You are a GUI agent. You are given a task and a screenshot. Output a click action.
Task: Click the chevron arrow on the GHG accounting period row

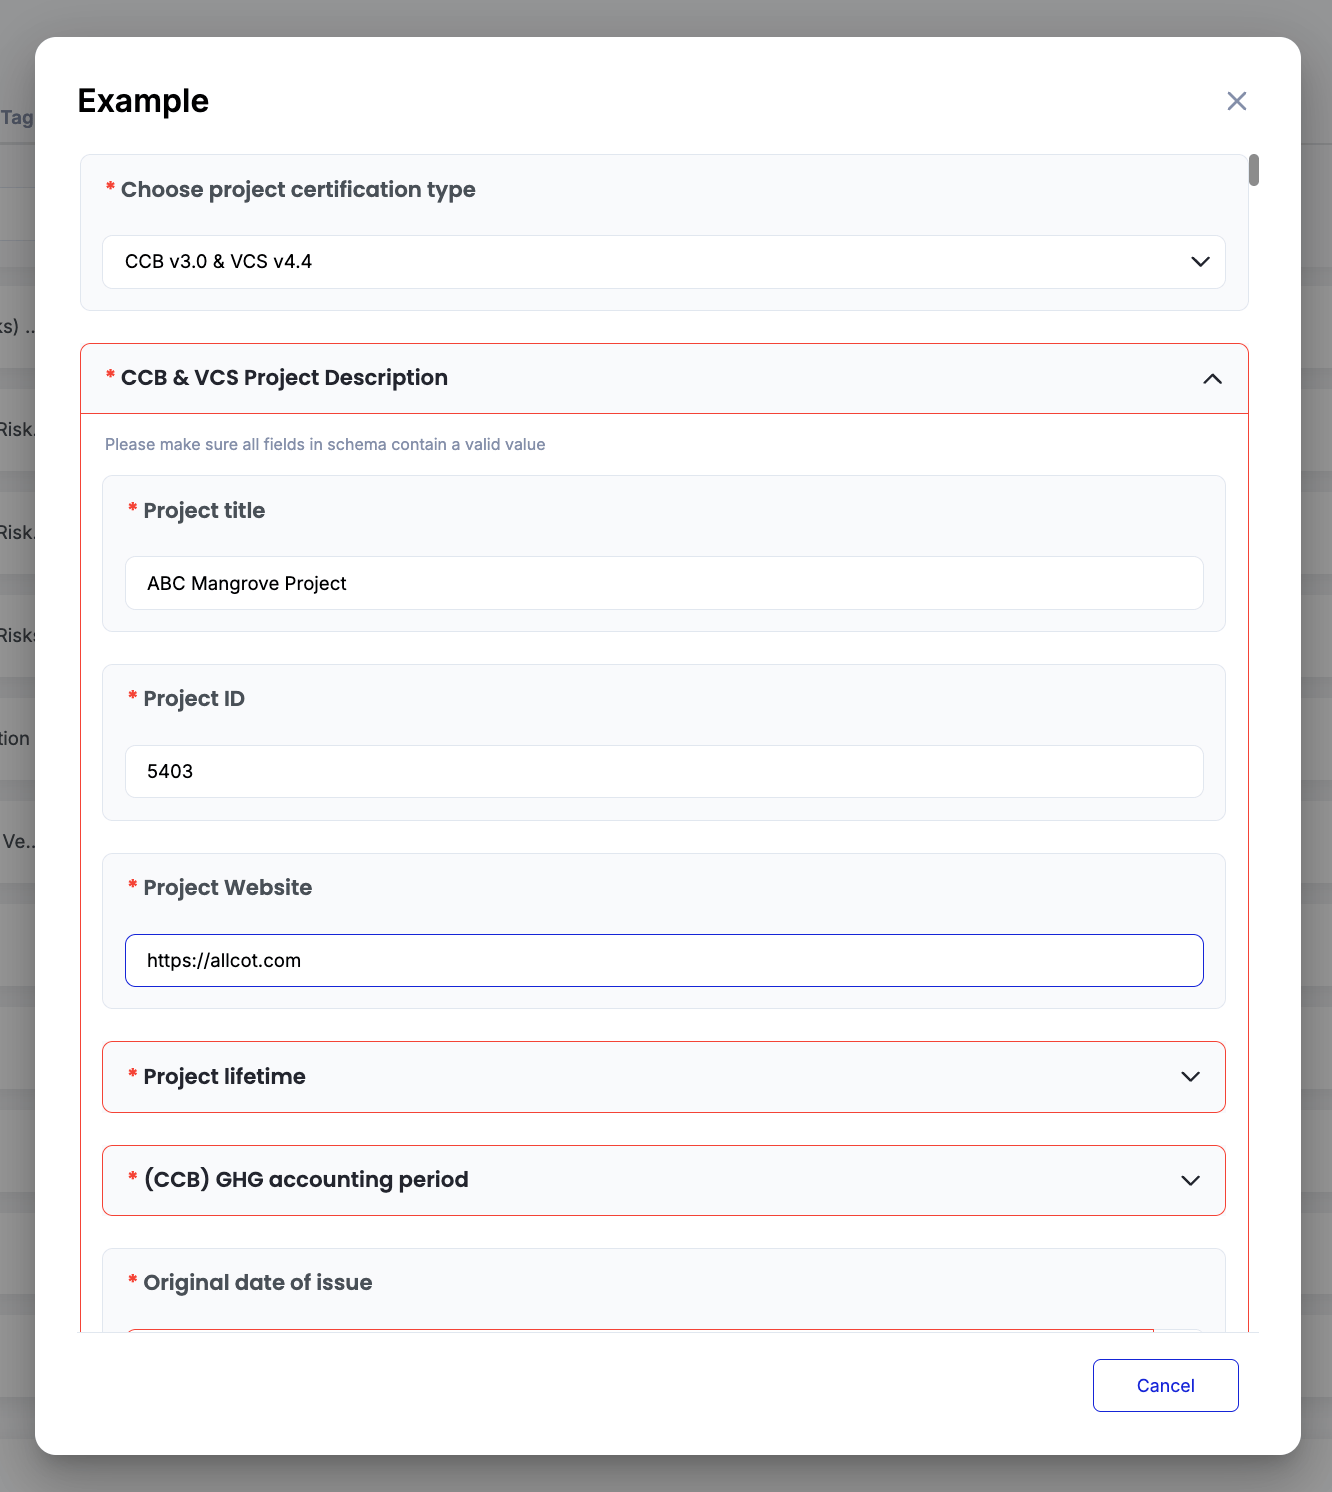coord(1190,1181)
